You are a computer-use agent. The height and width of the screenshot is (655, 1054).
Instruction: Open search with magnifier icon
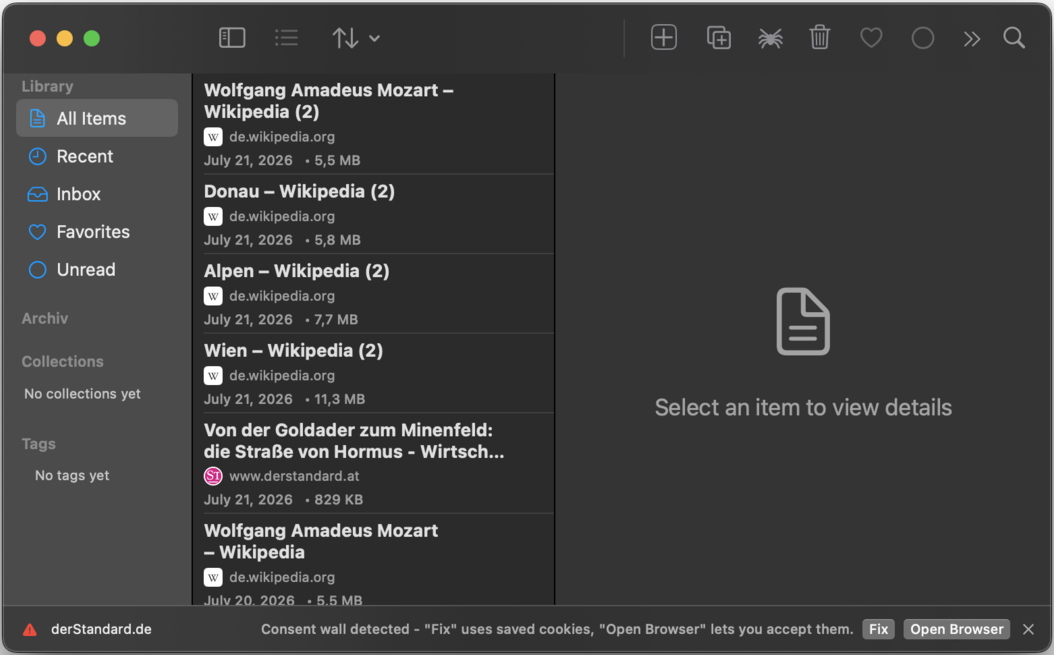(1014, 38)
